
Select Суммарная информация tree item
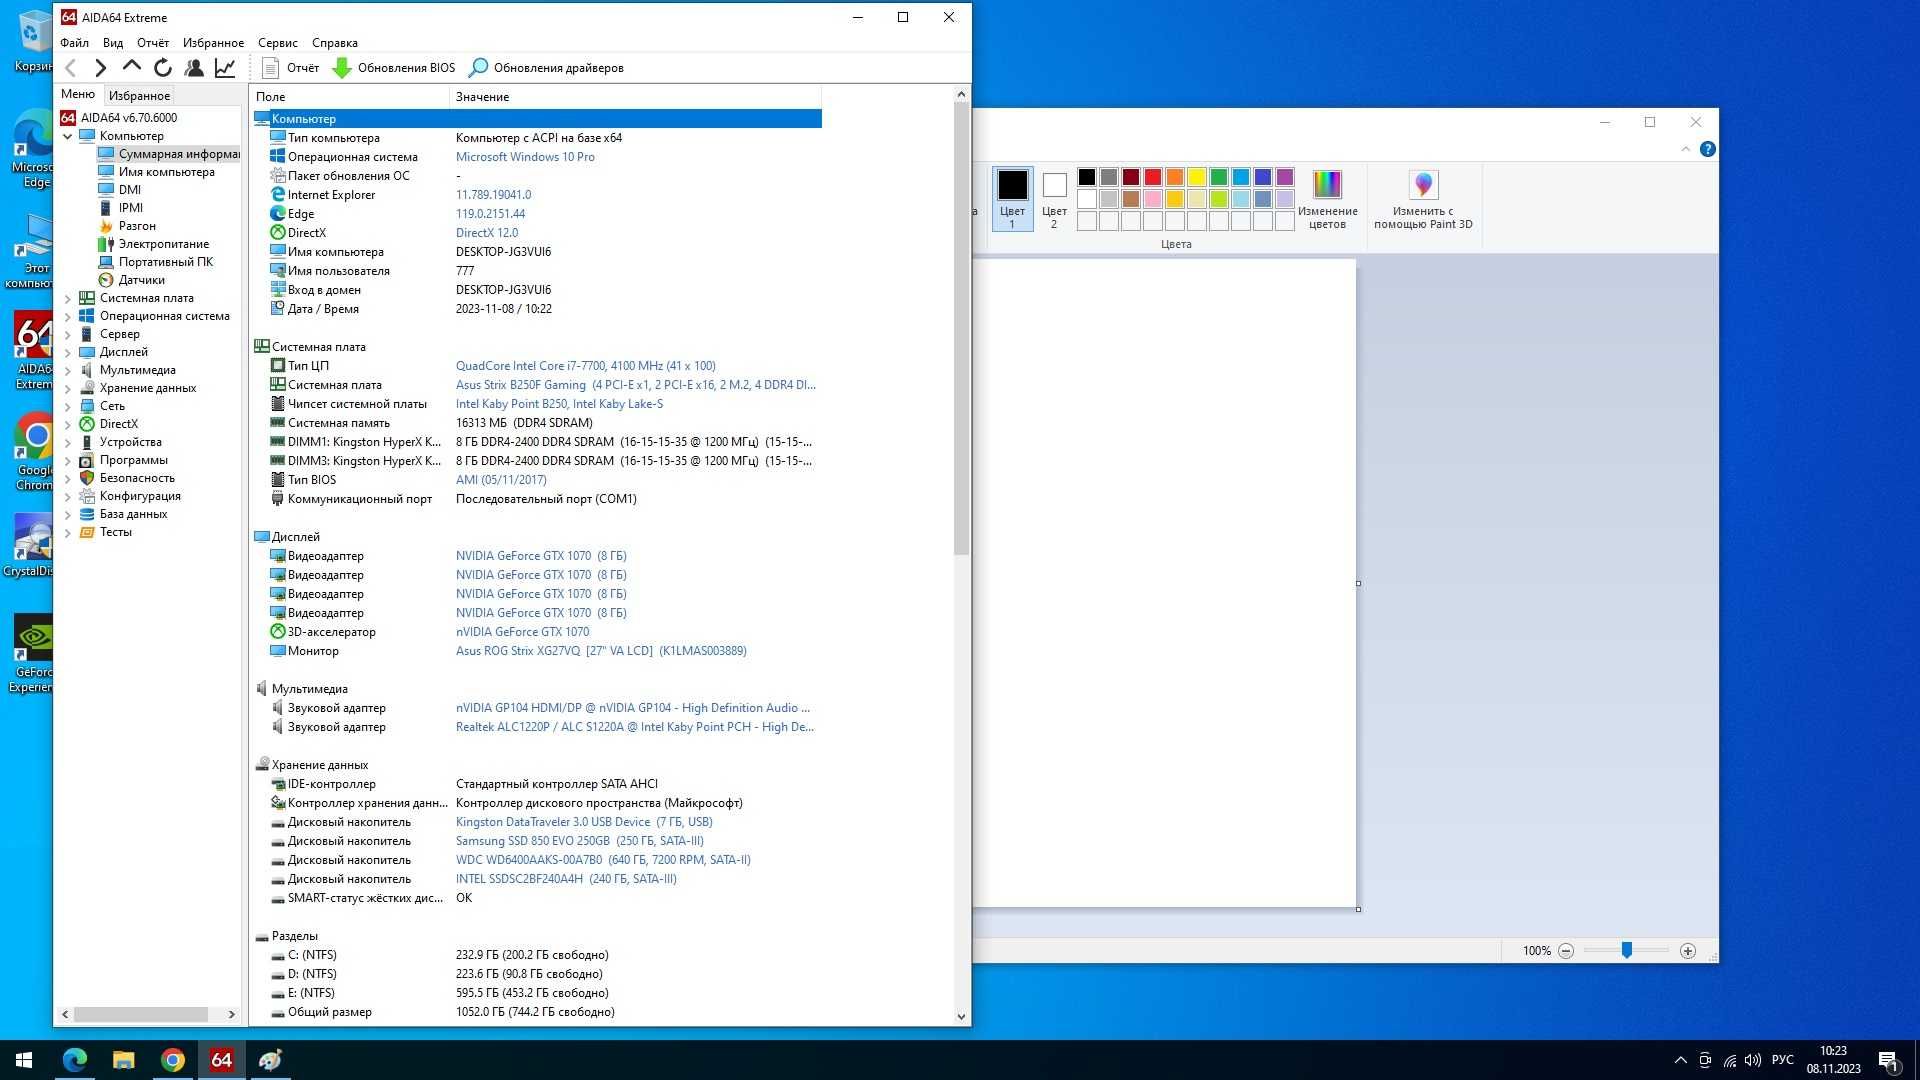[168, 154]
